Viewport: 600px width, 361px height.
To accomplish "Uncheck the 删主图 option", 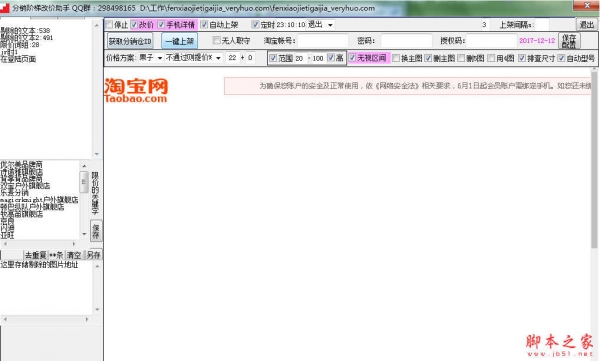I will (x=428, y=58).
